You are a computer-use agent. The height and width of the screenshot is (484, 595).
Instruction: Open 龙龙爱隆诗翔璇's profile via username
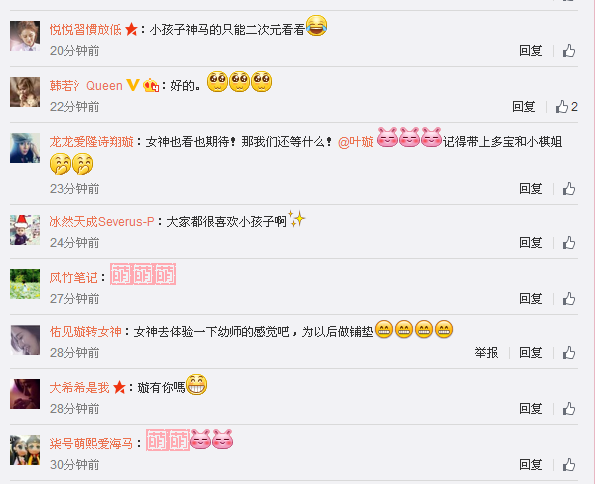point(91,142)
